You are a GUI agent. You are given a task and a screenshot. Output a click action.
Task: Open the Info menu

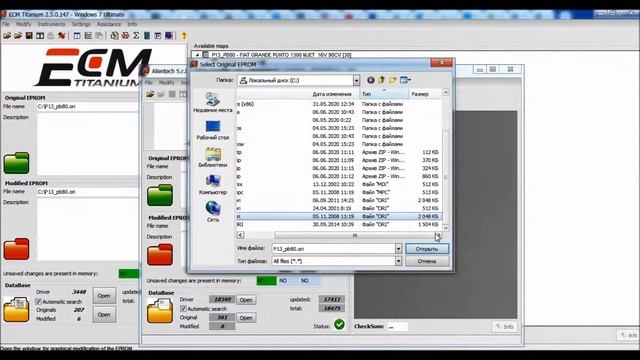point(132,24)
